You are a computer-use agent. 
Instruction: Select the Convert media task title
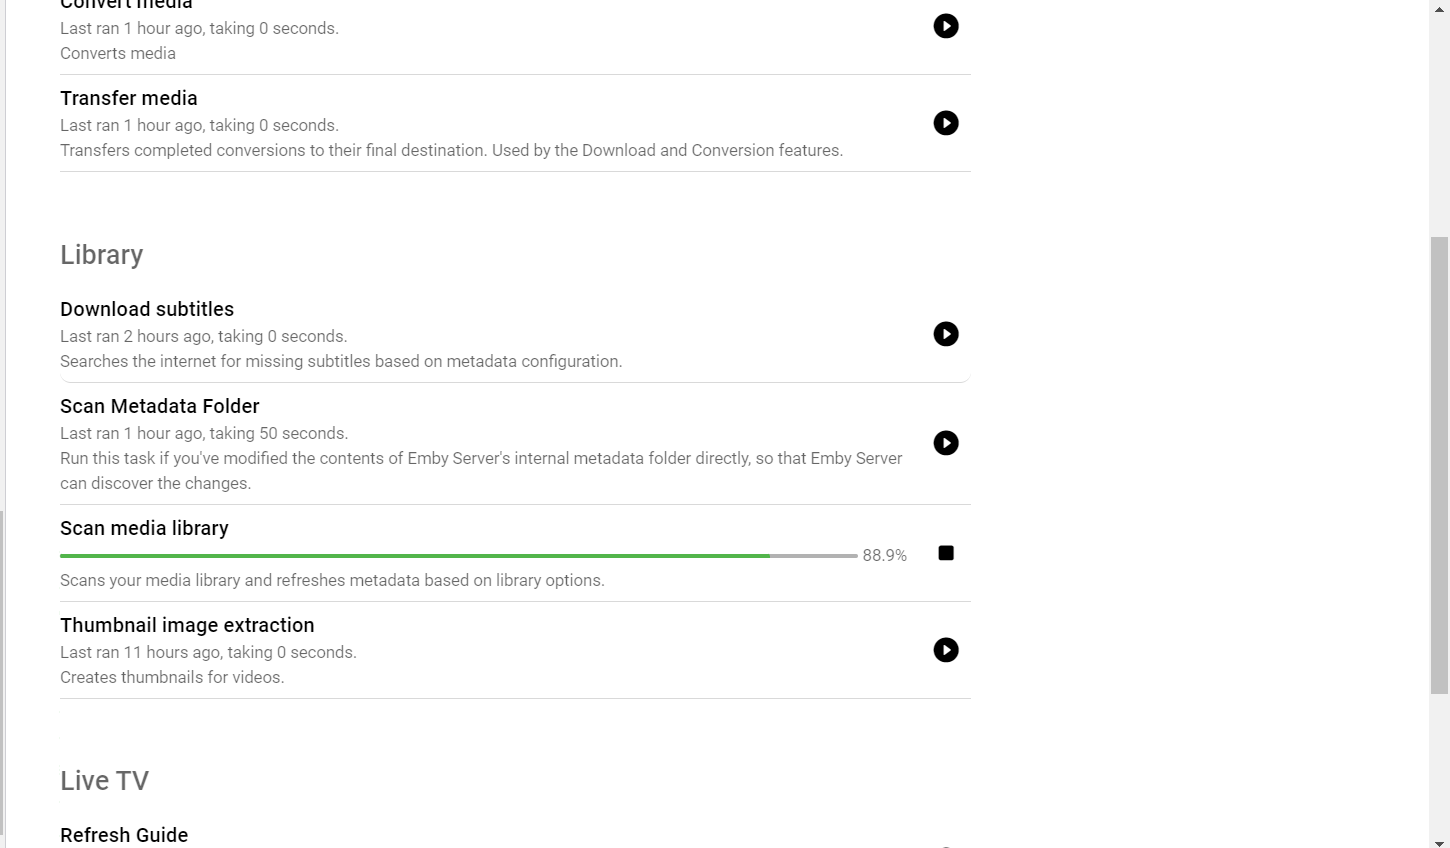(125, 5)
